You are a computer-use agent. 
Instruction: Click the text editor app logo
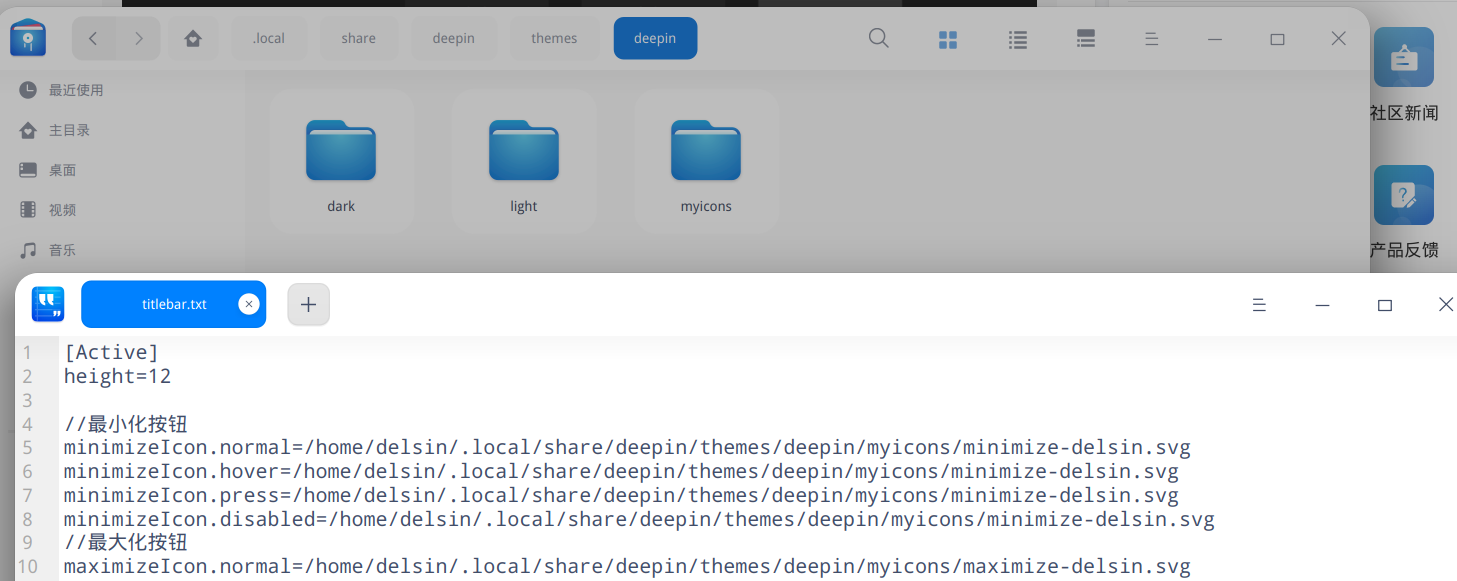pos(48,304)
